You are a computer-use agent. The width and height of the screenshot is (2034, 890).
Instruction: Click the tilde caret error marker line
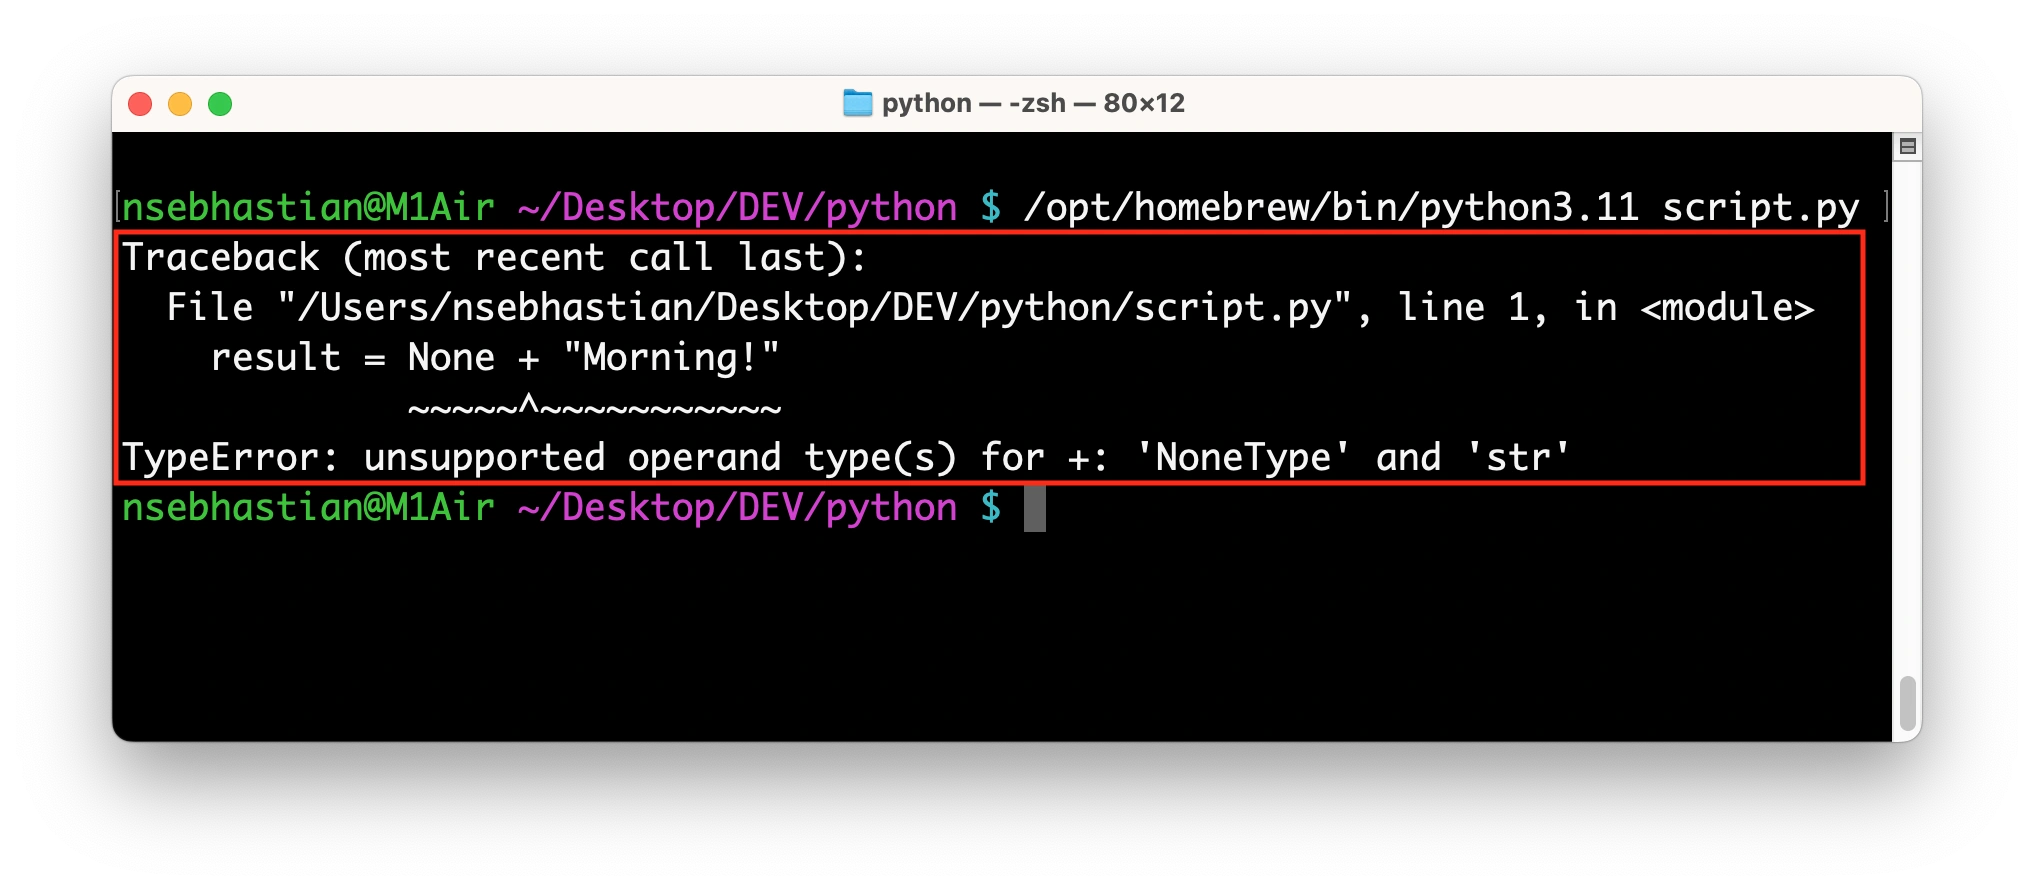point(594,407)
